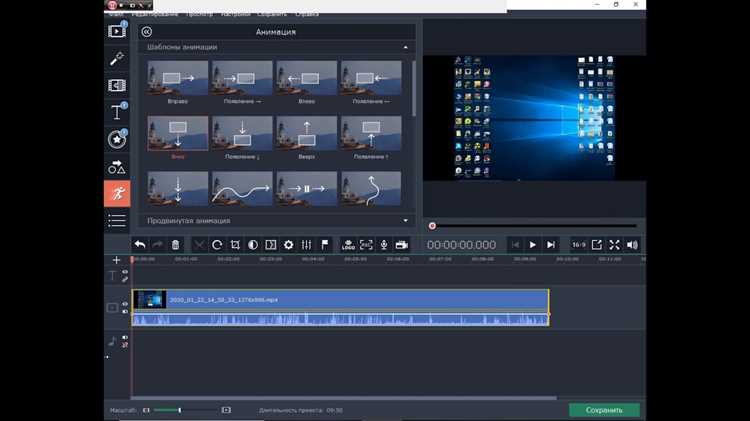750x421 pixels.
Task: Go back with the double-arrow Анимация button
Action: tap(147, 32)
